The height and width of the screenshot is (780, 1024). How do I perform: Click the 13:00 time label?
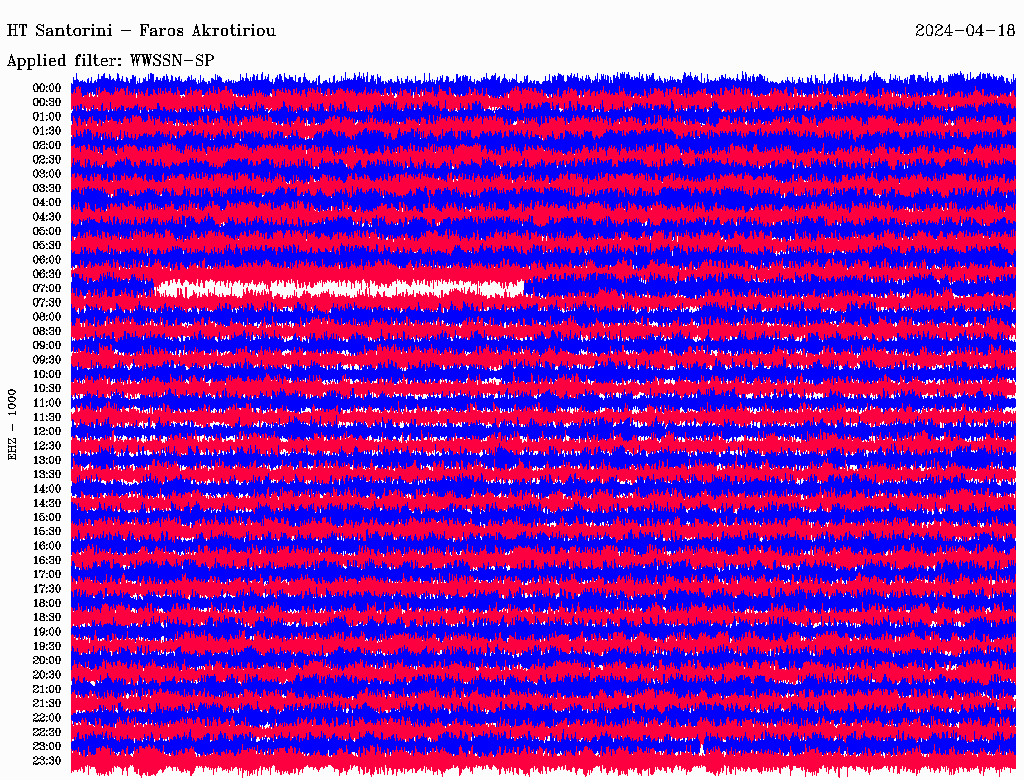[47, 460]
